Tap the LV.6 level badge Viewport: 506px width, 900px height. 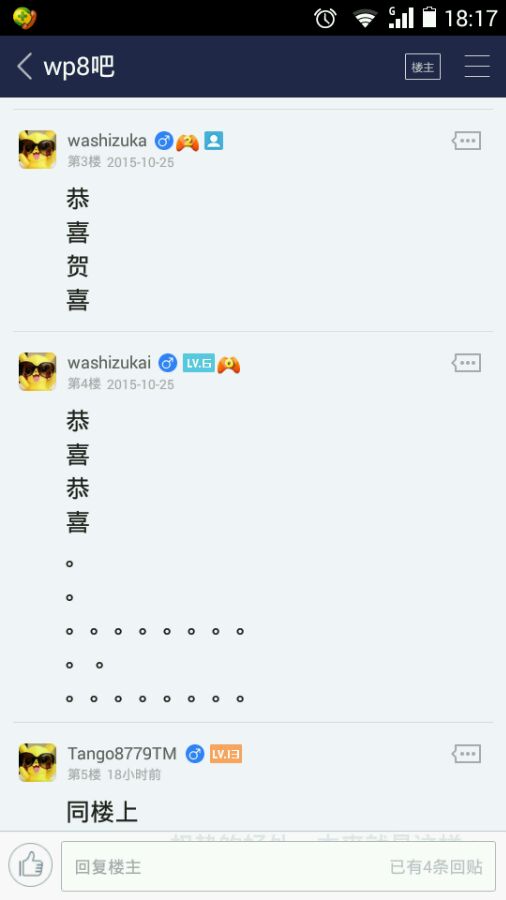(198, 363)
